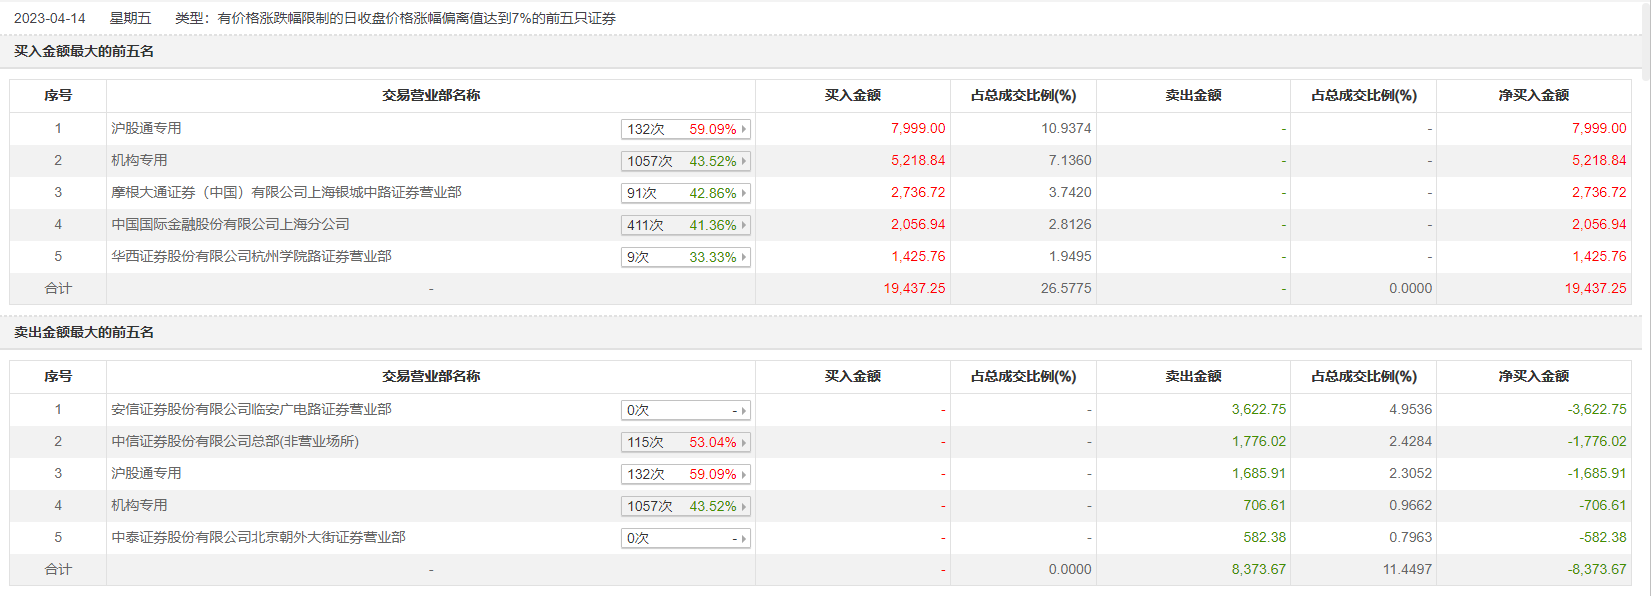Click 中泰证券北京朝外大街证券营业部 link
The height and width of the screenshot is (596, 1651).
[x=258, y=537]
